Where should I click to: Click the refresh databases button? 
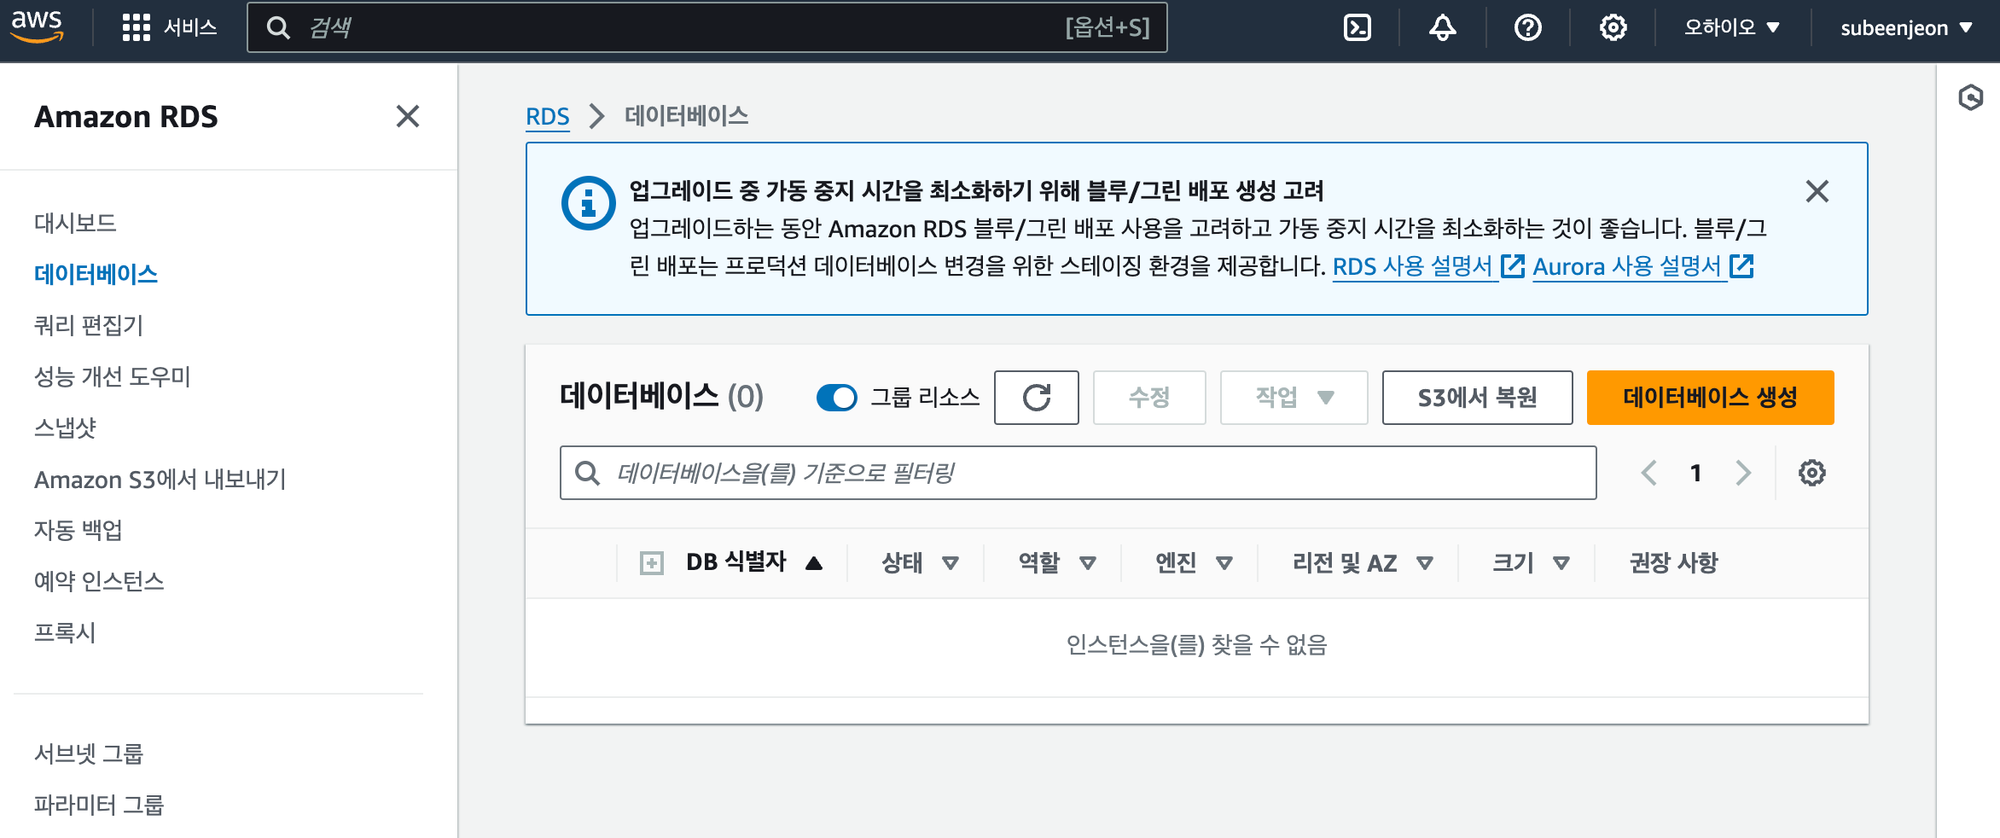(1036, 397)
